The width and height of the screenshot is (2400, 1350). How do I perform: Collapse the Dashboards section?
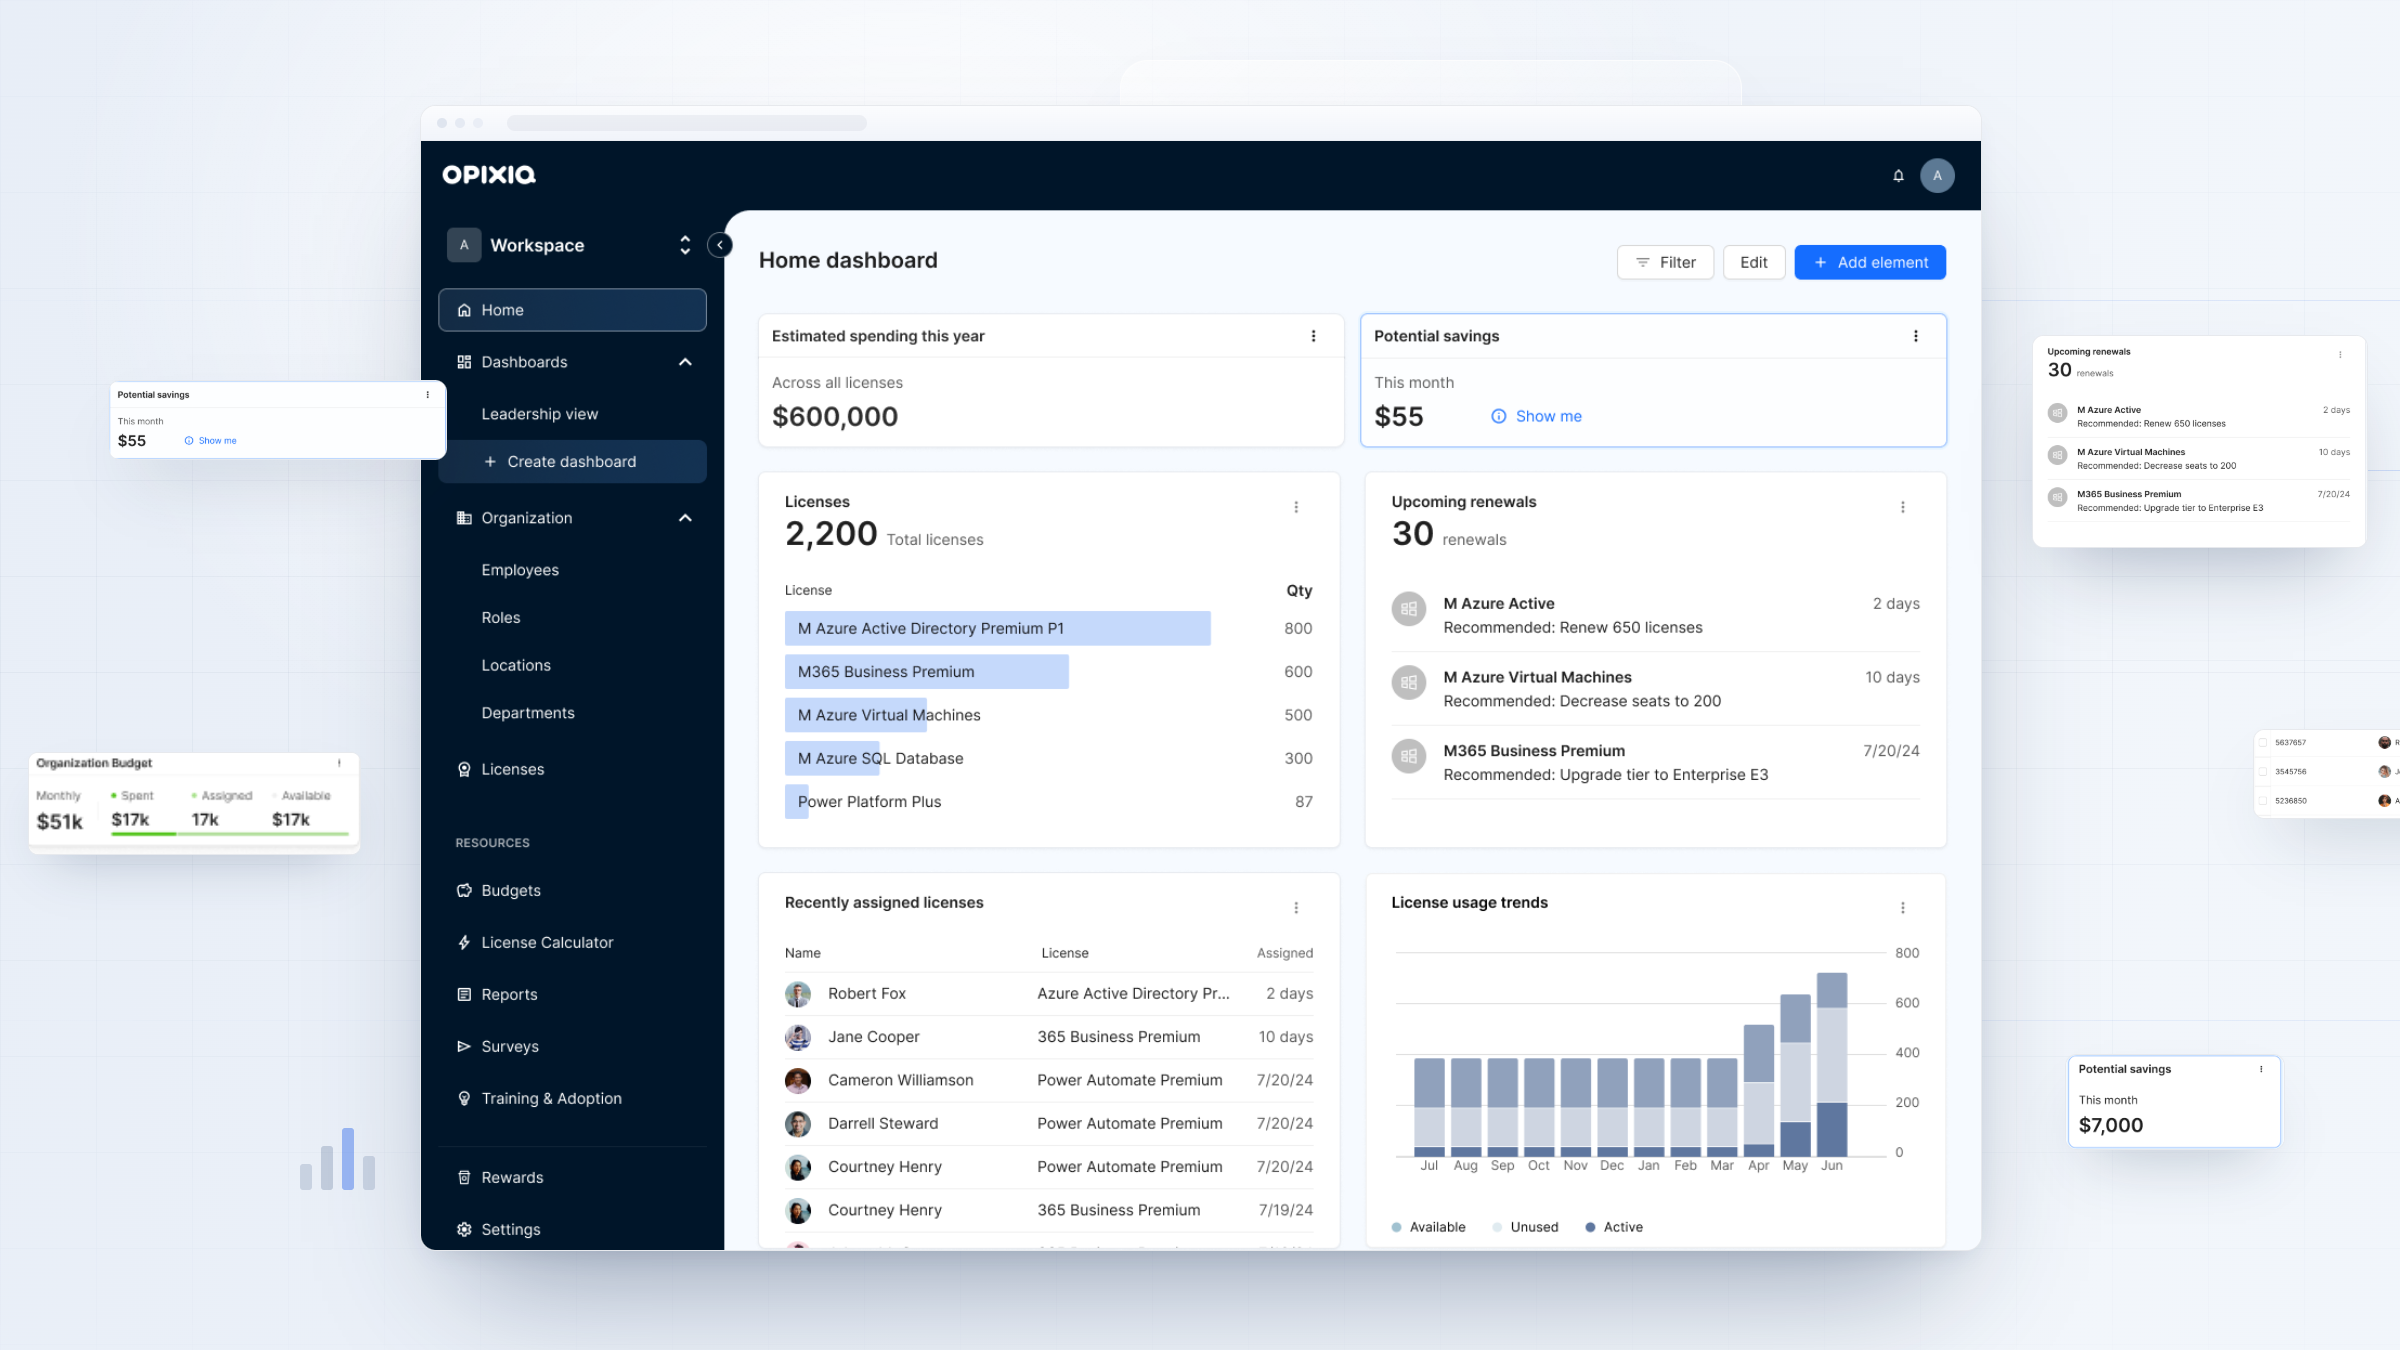tap(685, 362)
